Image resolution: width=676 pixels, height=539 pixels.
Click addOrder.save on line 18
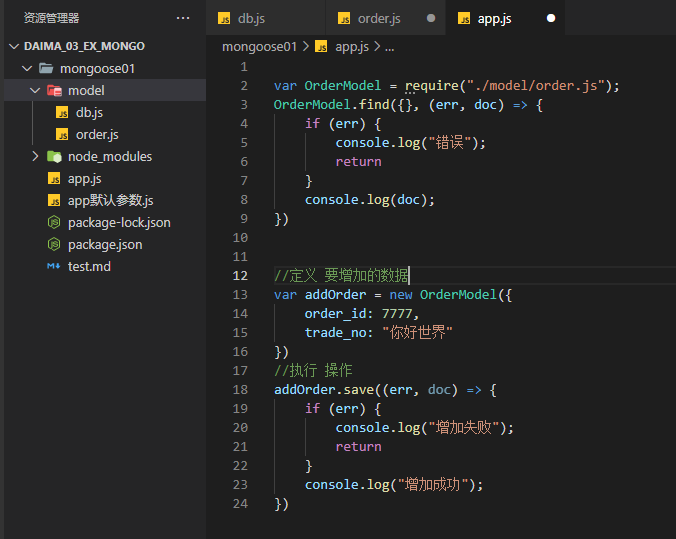(x=324, y=390)
